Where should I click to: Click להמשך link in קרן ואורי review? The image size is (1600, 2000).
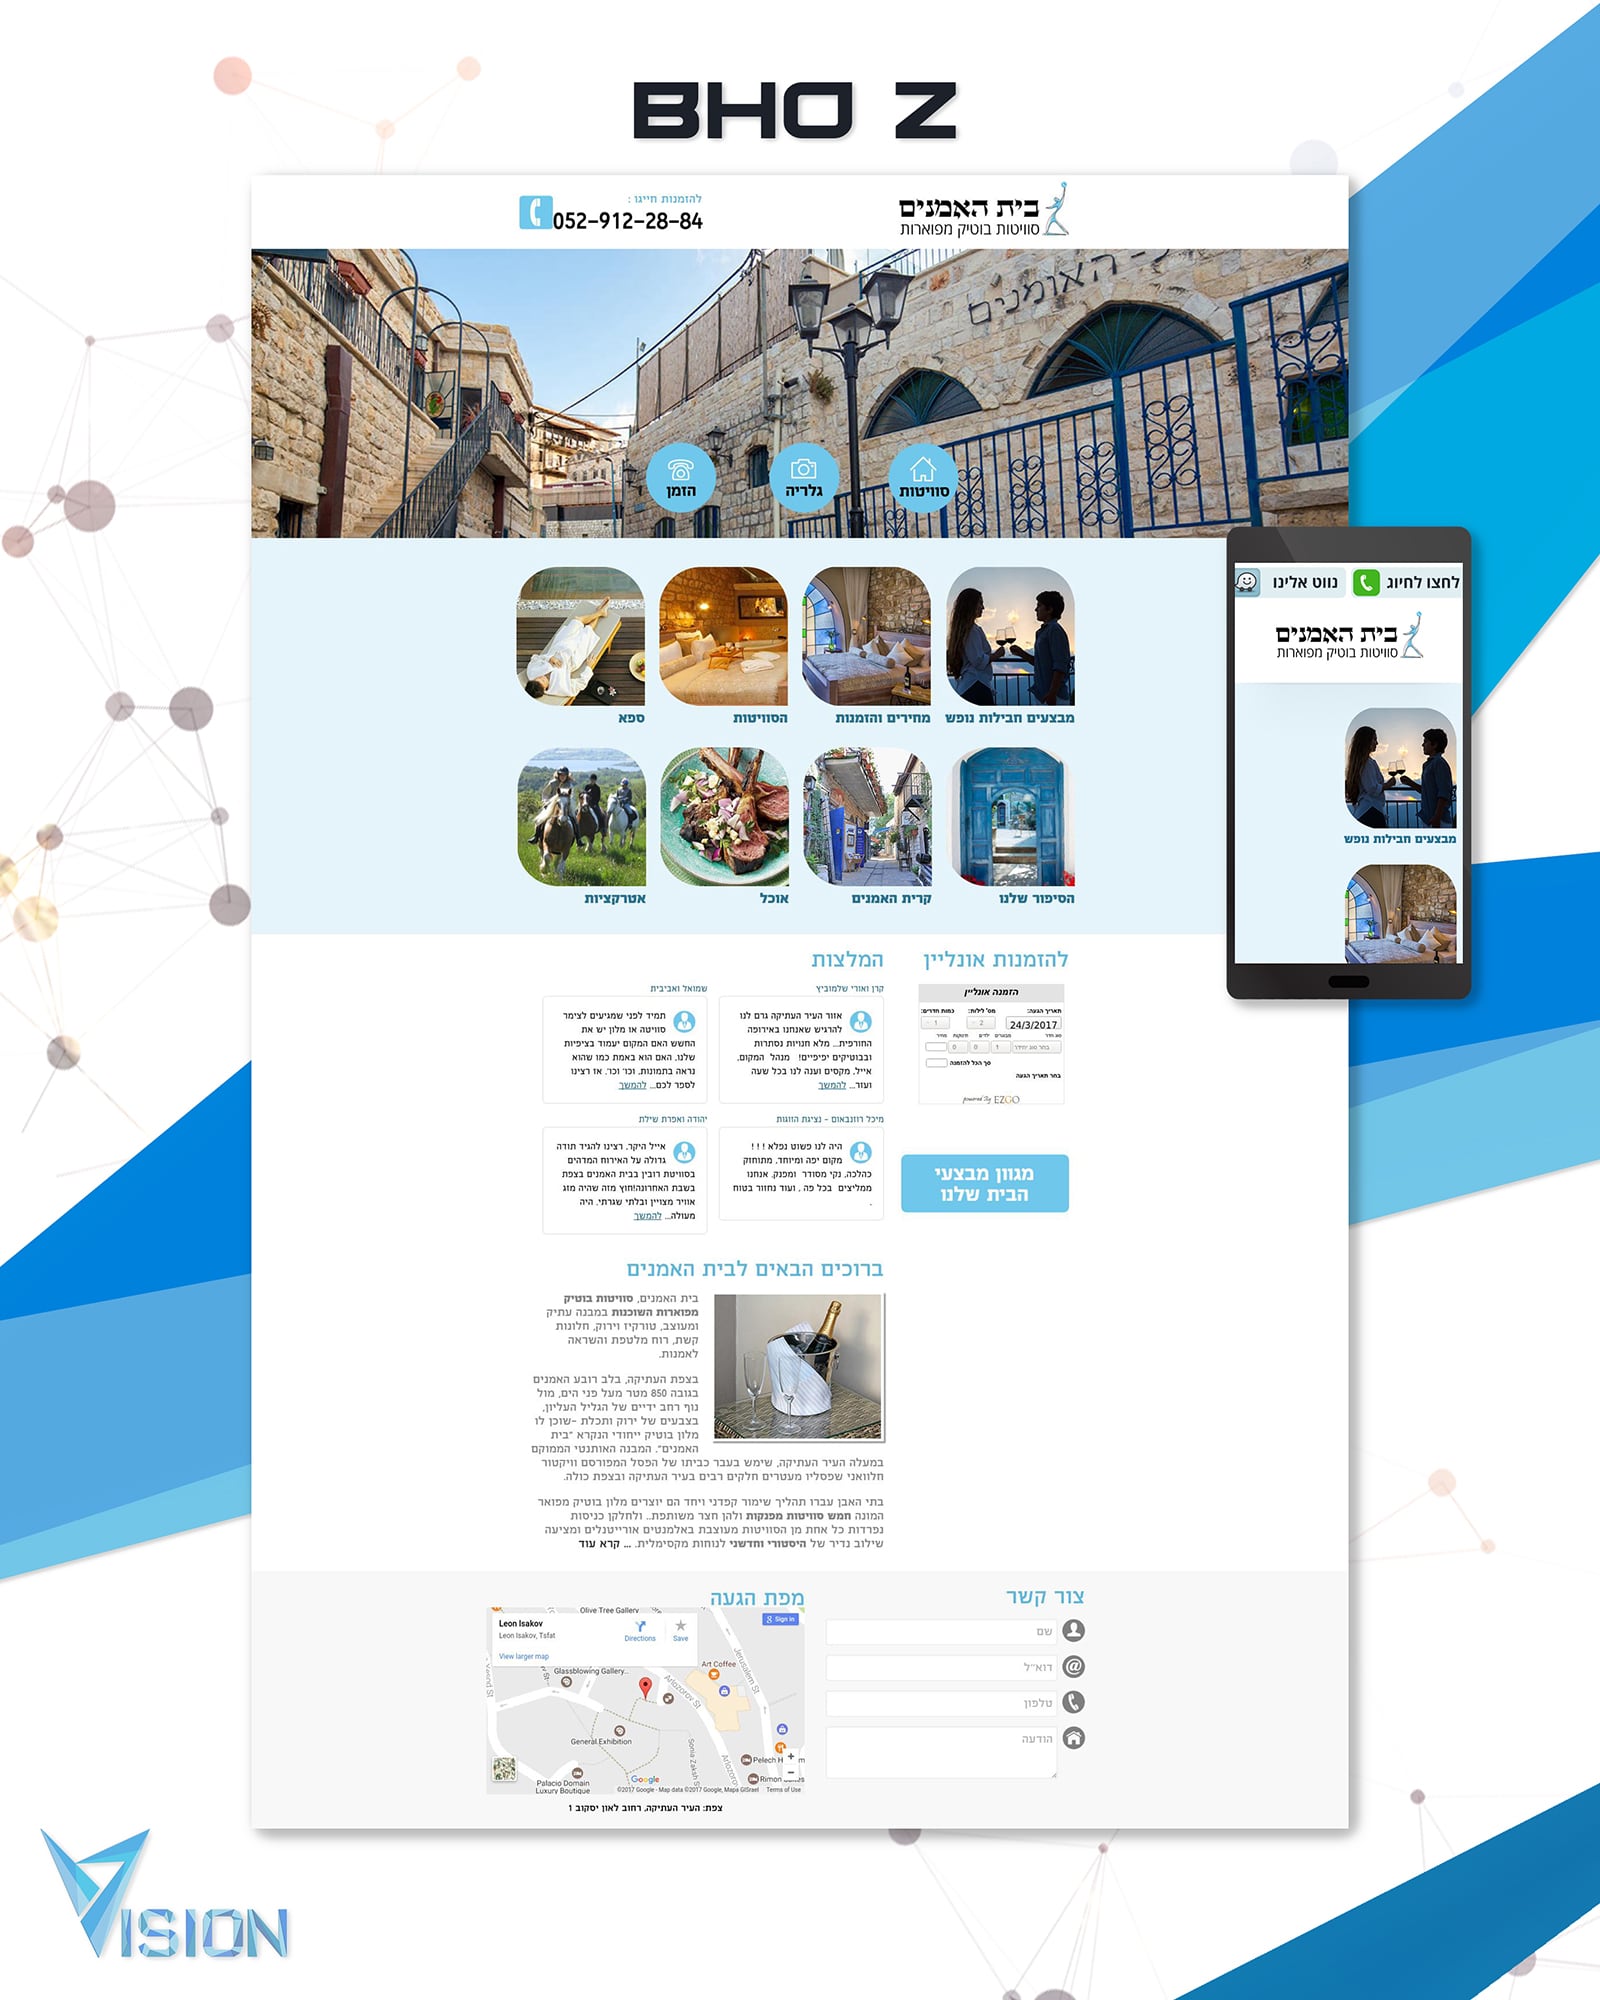click(x=832, y=1085)
